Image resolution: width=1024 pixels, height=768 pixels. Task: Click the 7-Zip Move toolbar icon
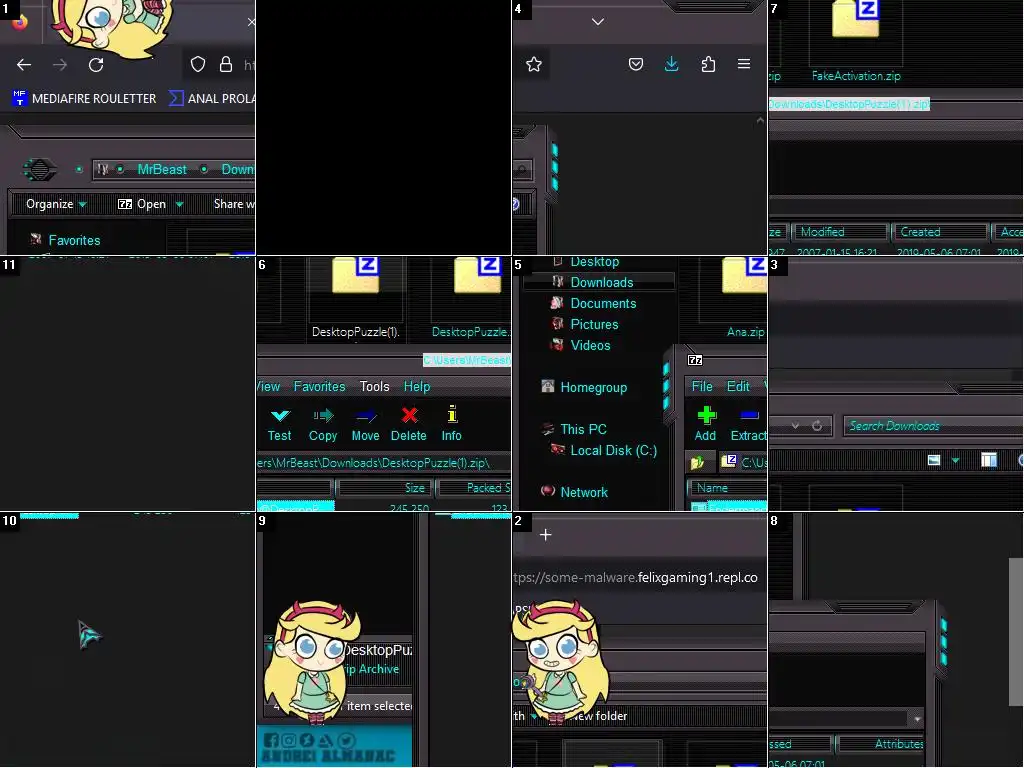366,423
